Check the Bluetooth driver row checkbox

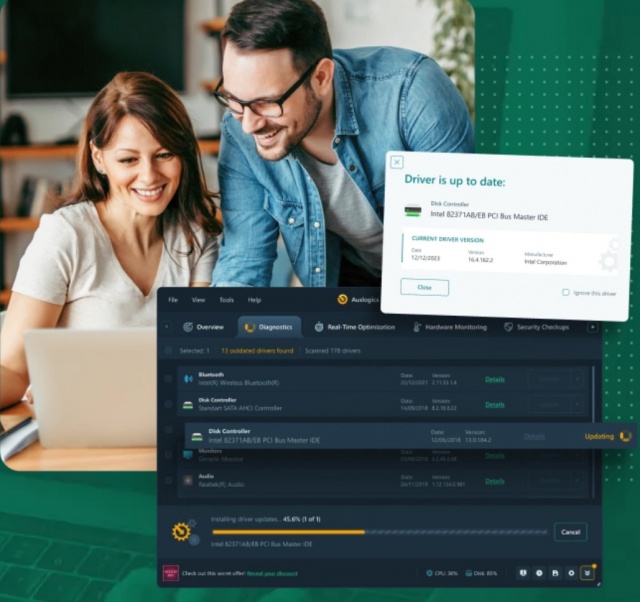point(168,378)
